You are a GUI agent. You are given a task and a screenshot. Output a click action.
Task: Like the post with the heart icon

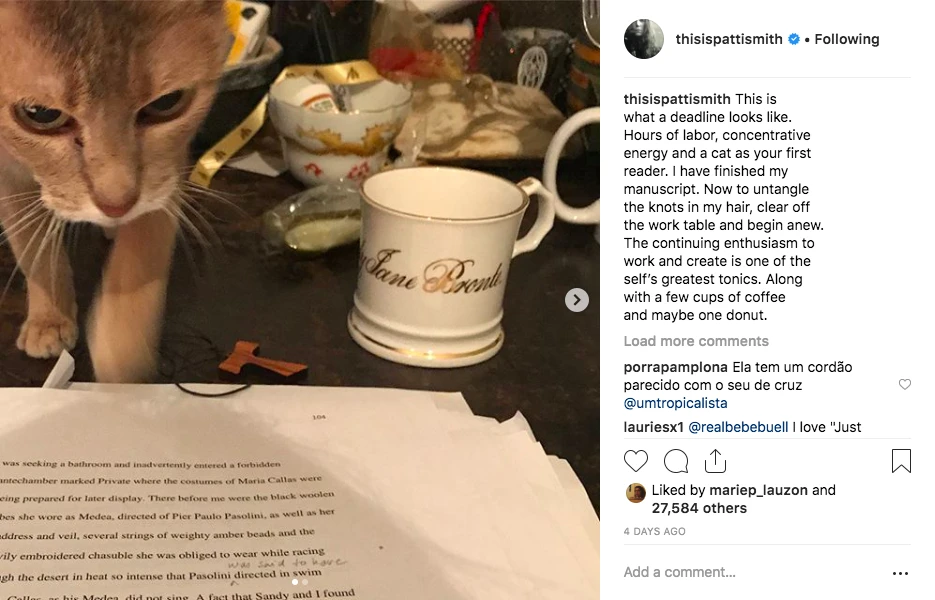(x=636, y=461)
